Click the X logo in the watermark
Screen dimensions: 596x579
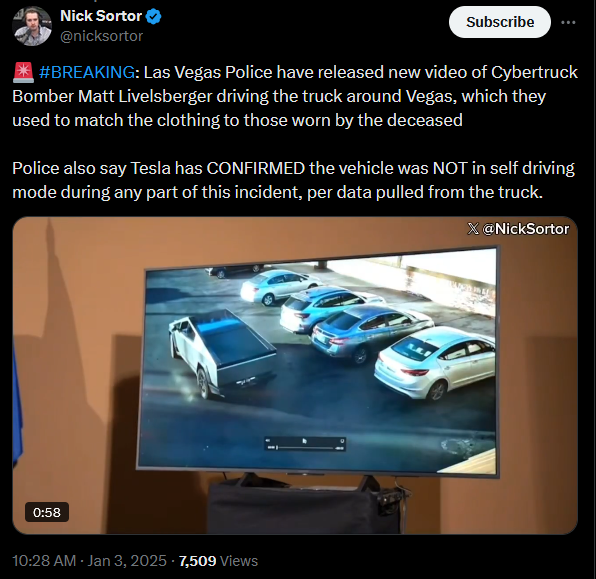pyautogui.click(x=473, y=229)
